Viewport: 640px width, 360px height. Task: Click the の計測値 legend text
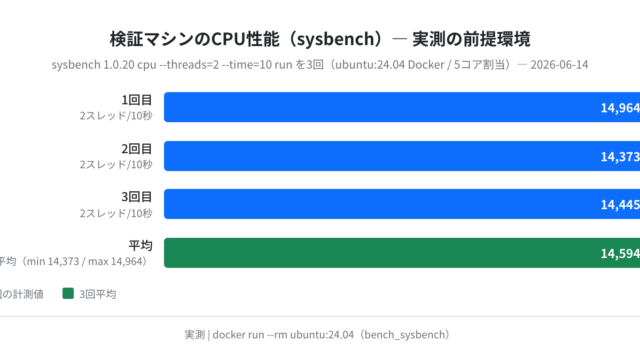[22, 294]
